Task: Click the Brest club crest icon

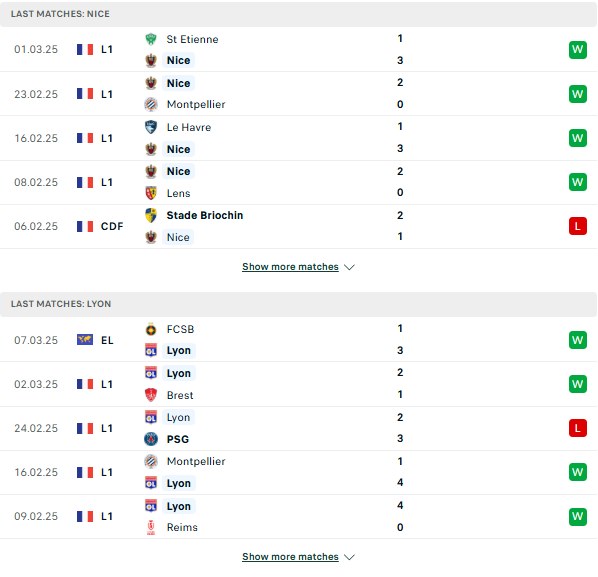Action: point(151,395)
